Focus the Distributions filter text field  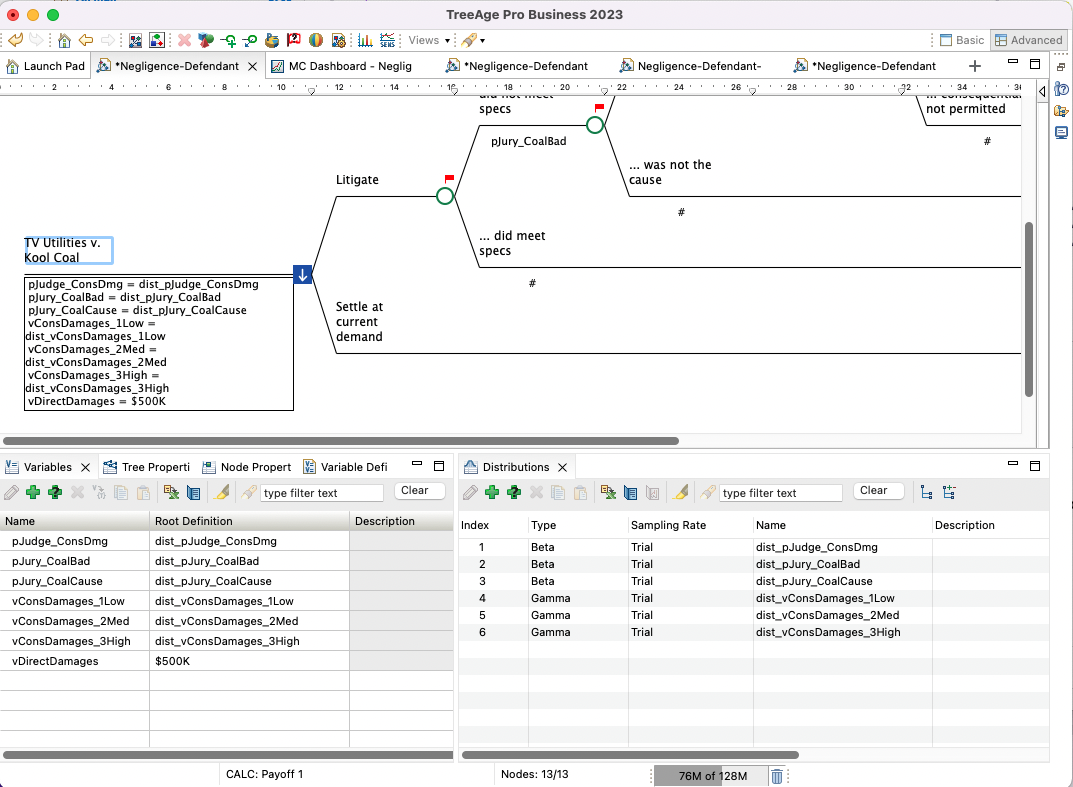coord(781,493)
